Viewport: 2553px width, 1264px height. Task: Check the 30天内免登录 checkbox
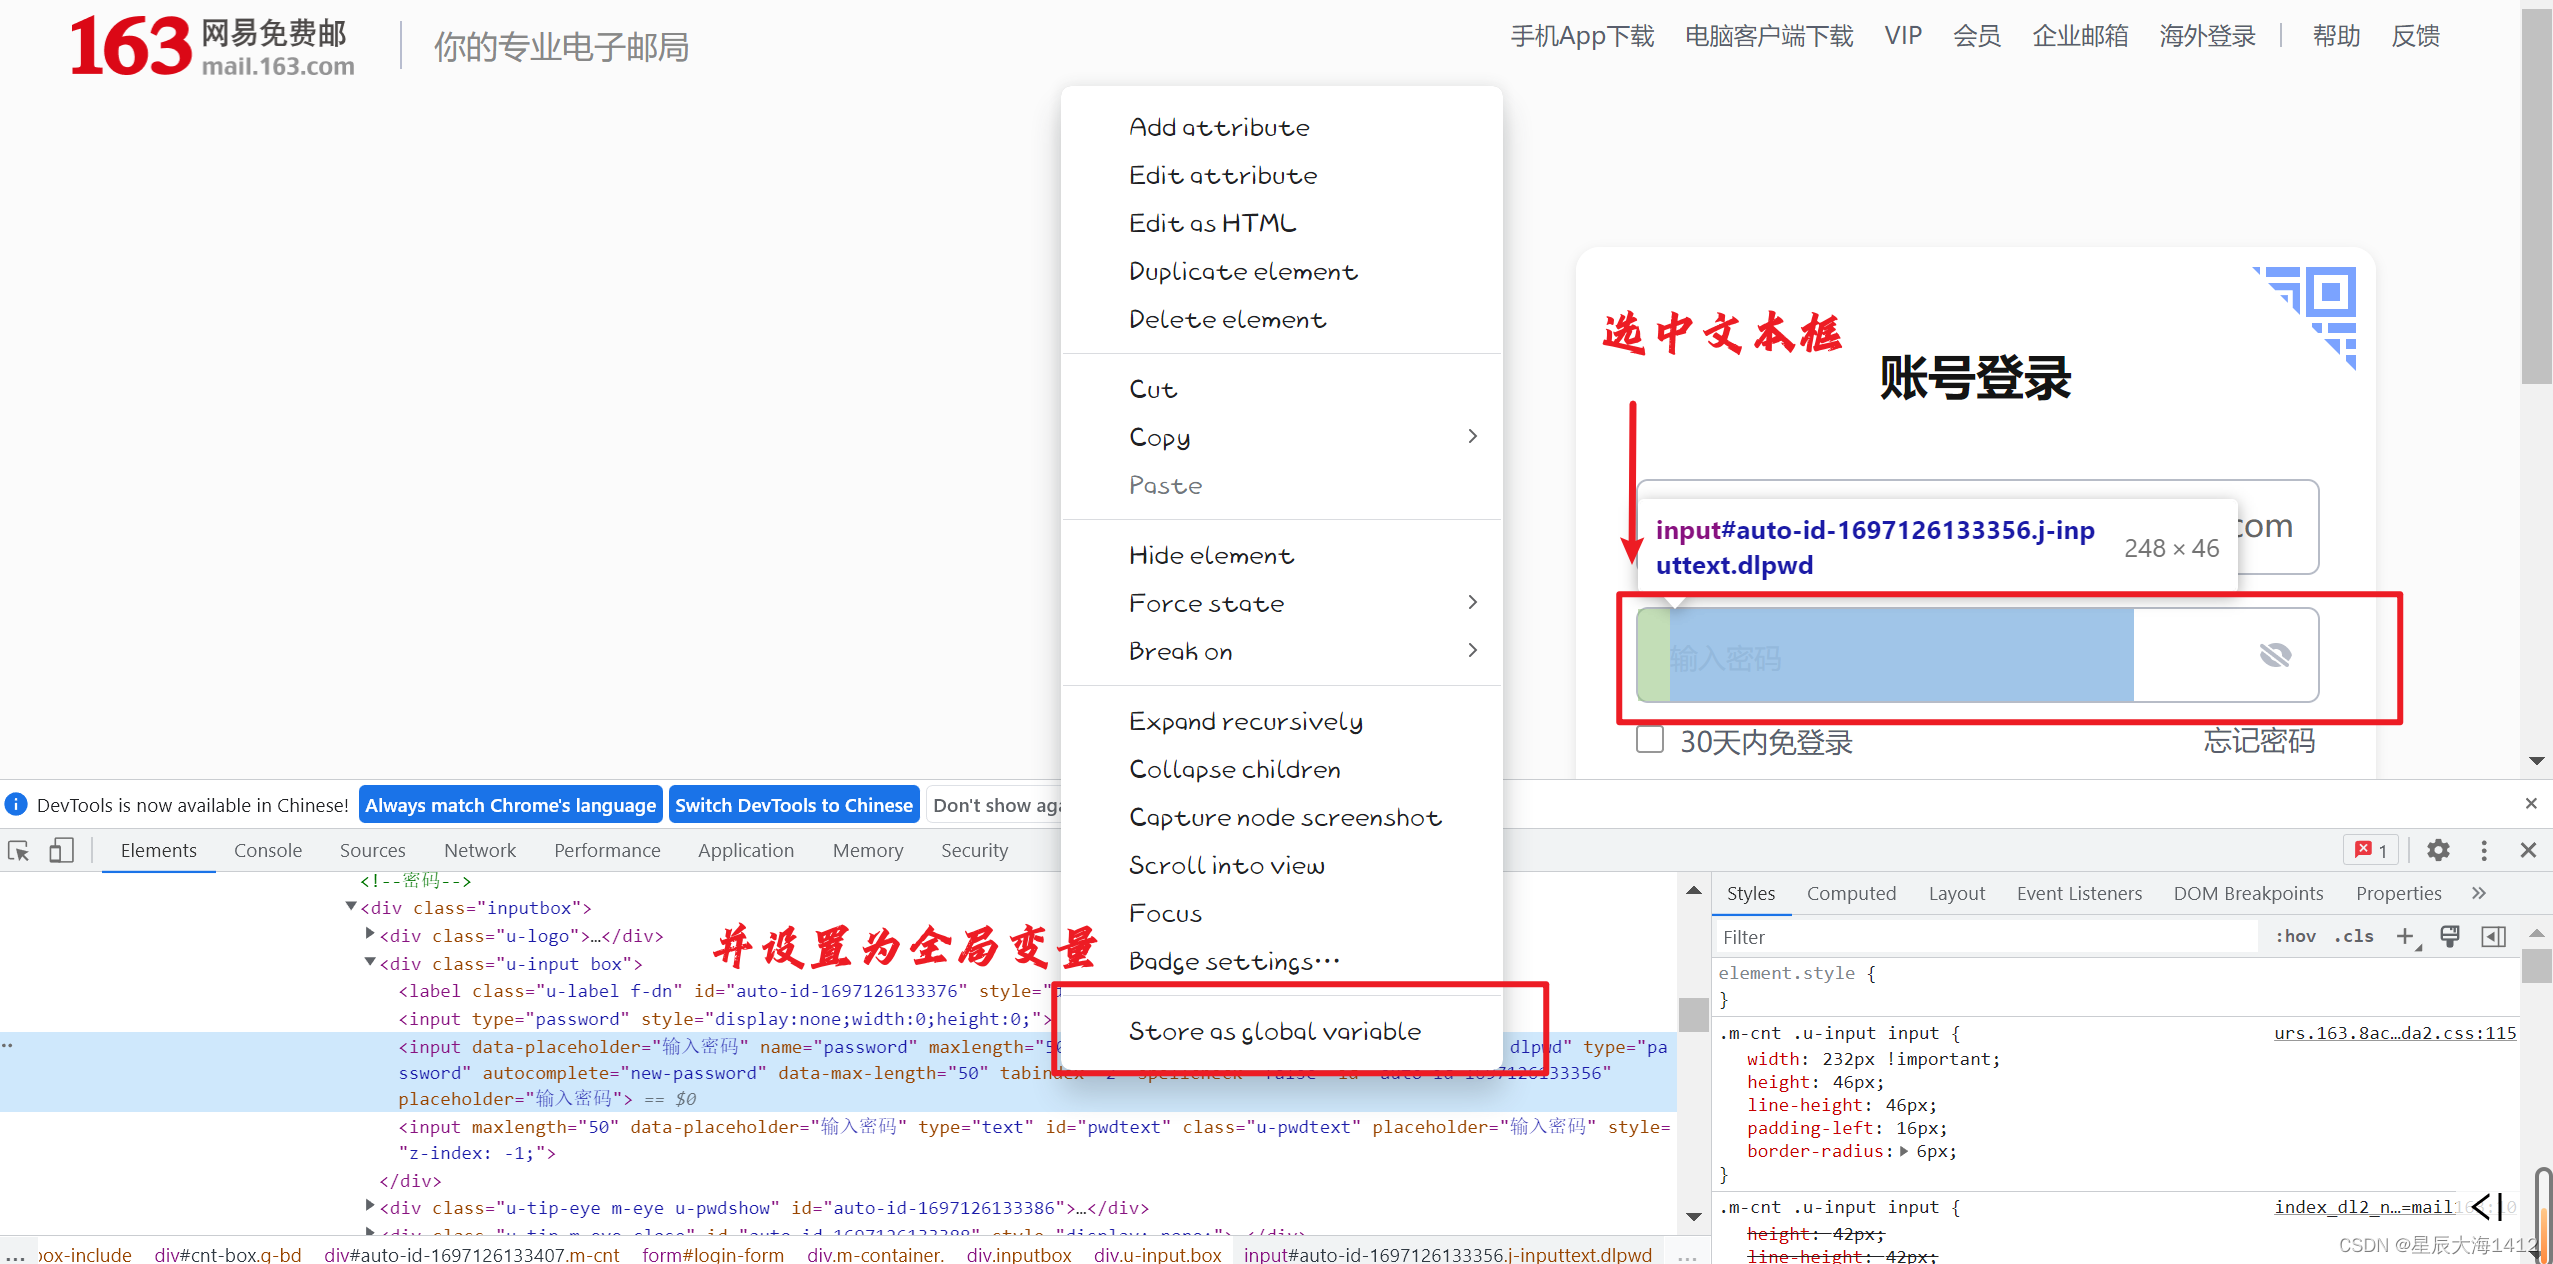coord(1650,740)
